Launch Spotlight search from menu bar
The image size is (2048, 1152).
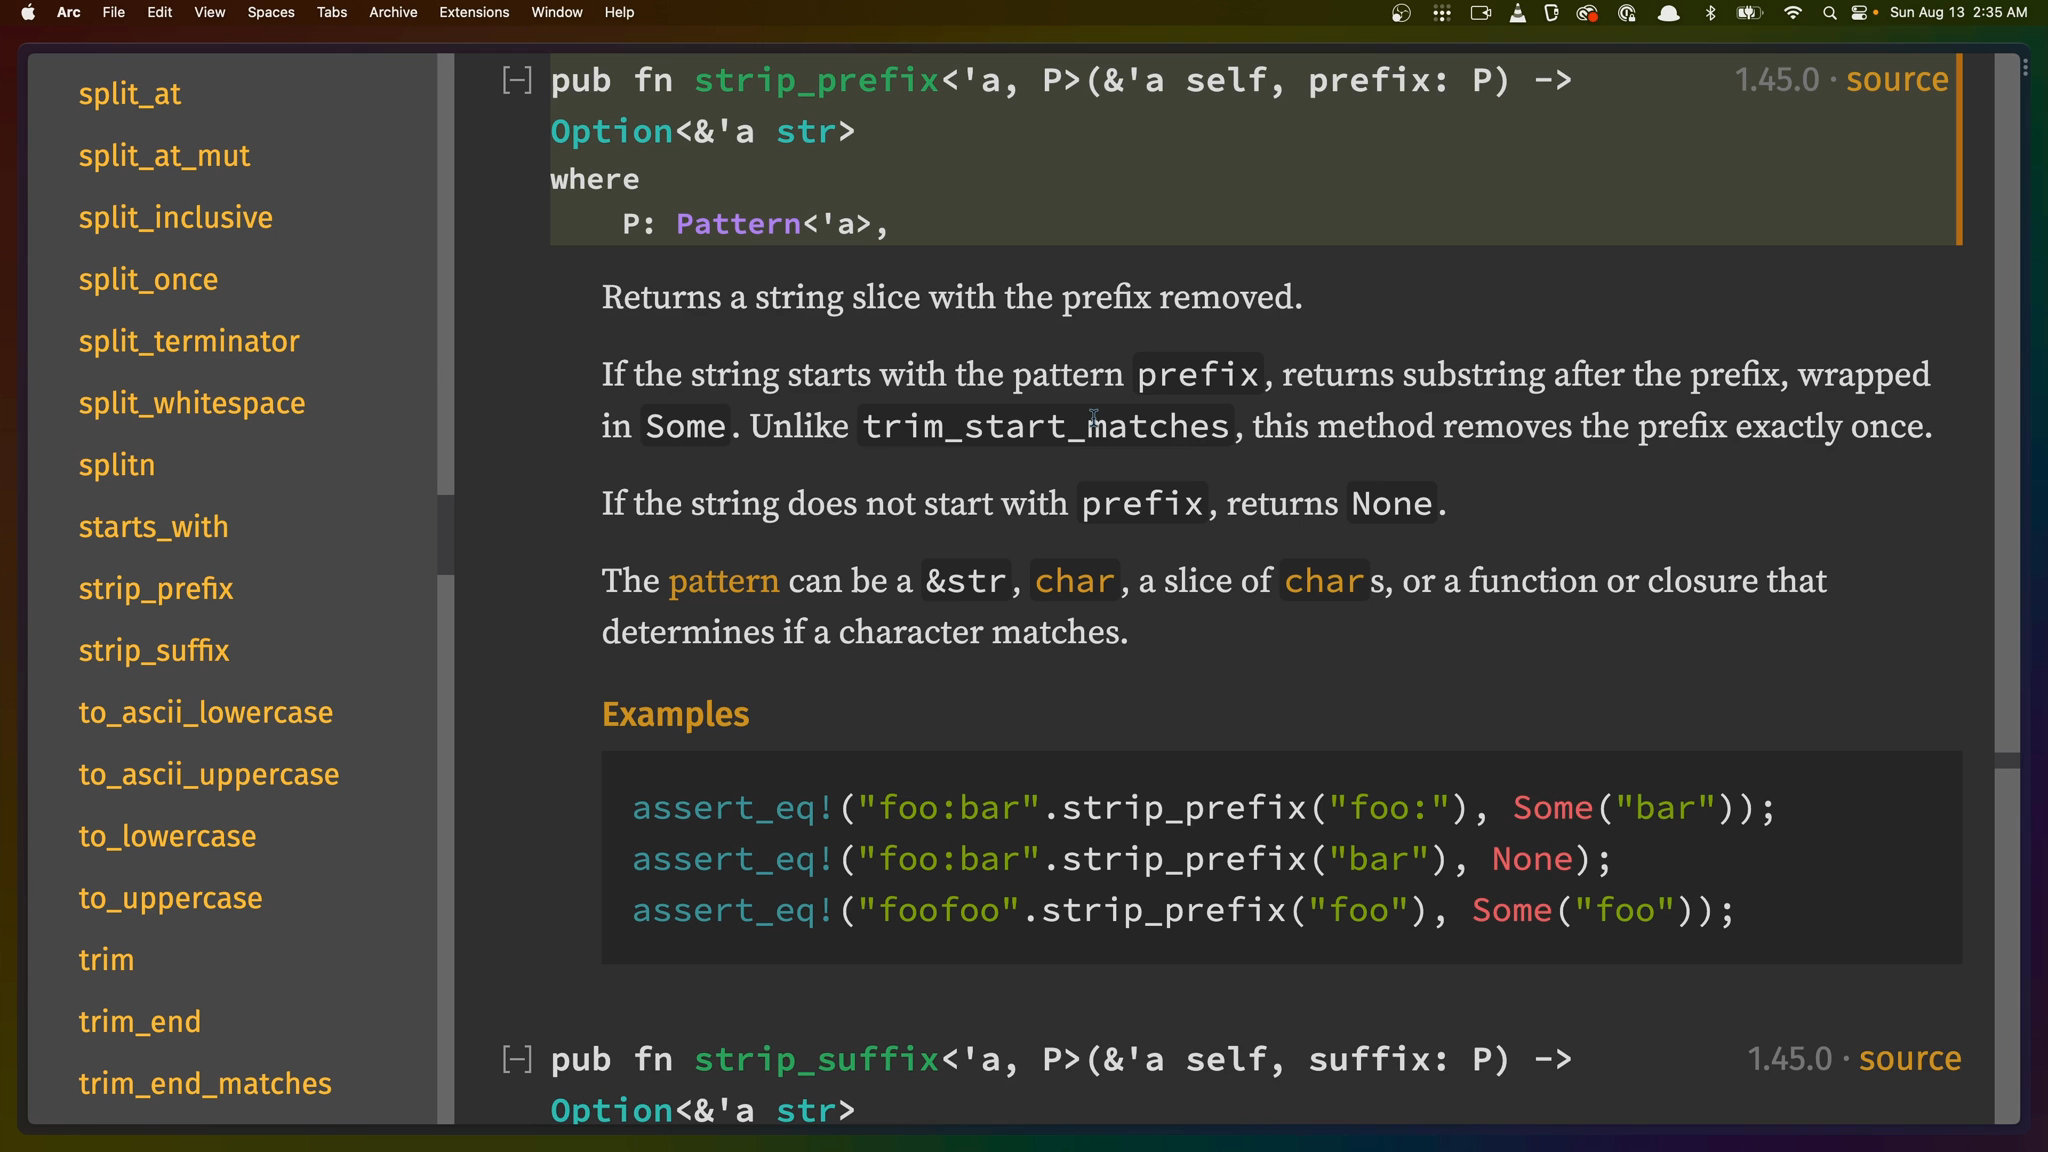(1829, 14)
